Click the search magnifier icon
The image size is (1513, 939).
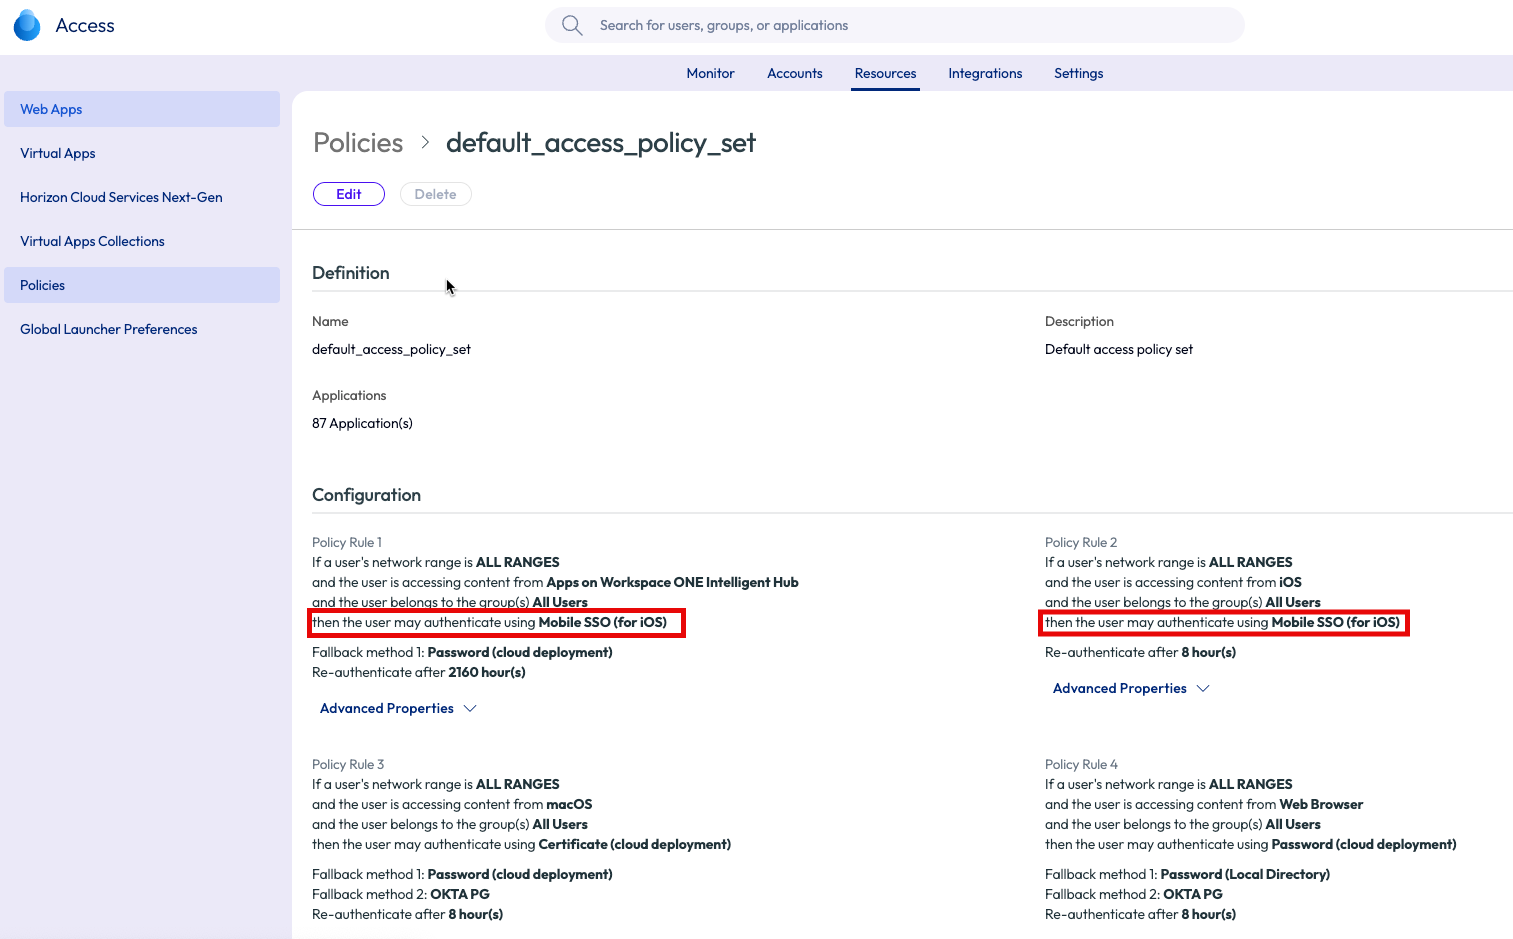[x=571, y=25]
